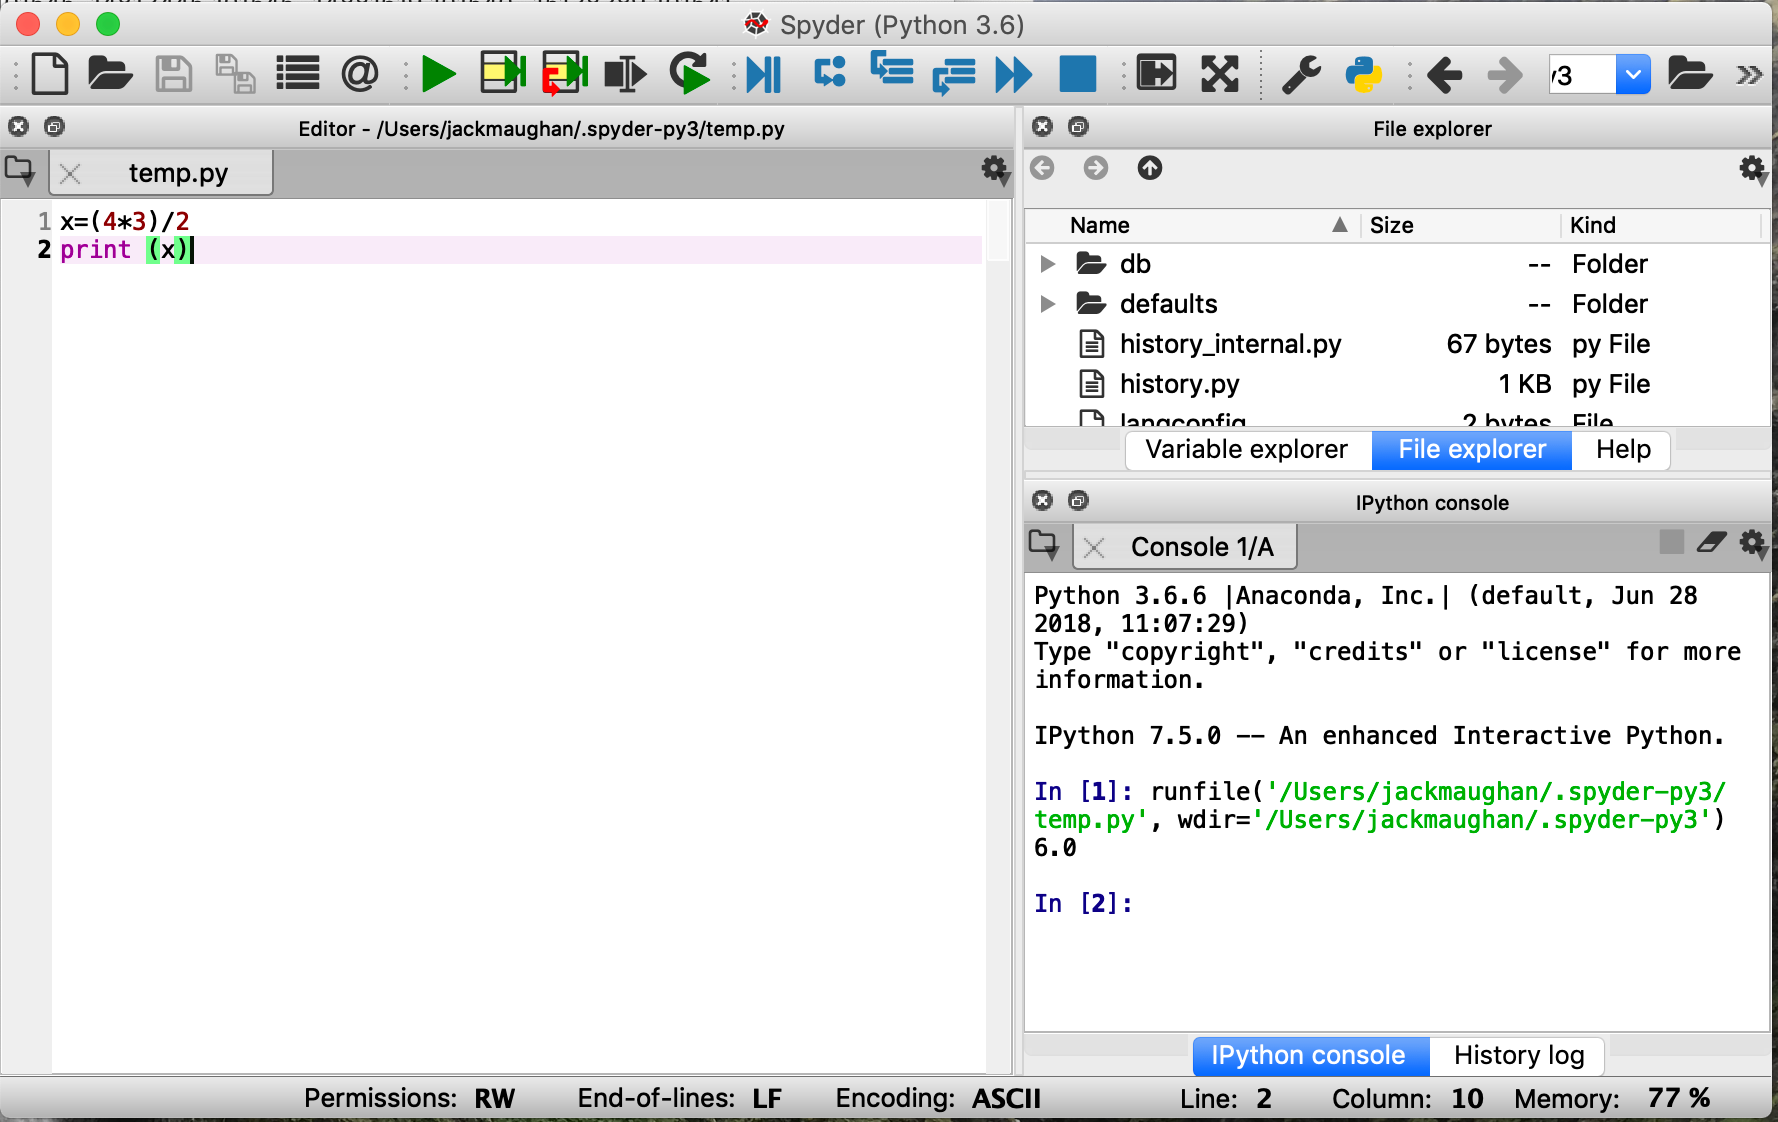Stop the debugger using the blue square
1778x1122 pixels.
coord(1078,73)
